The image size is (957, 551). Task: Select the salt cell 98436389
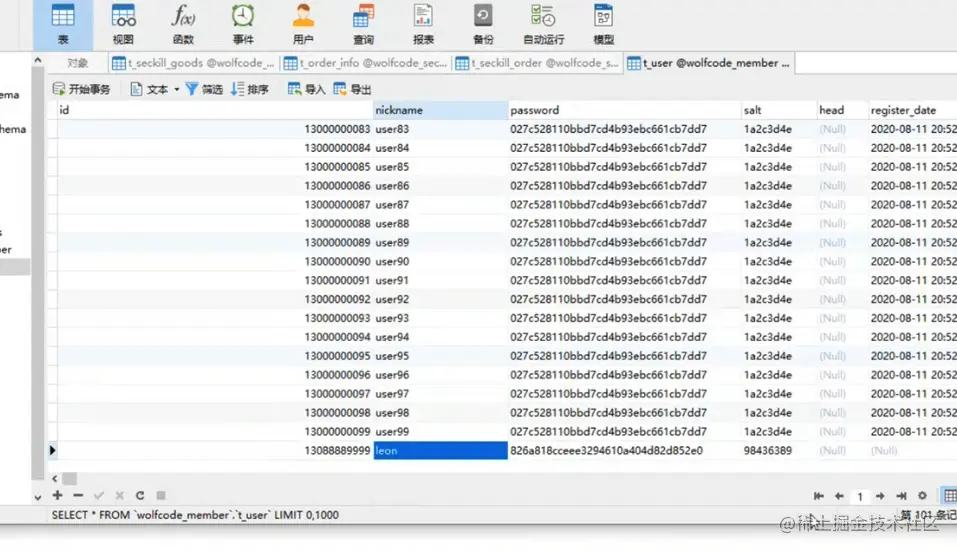[x=778, y=450]
